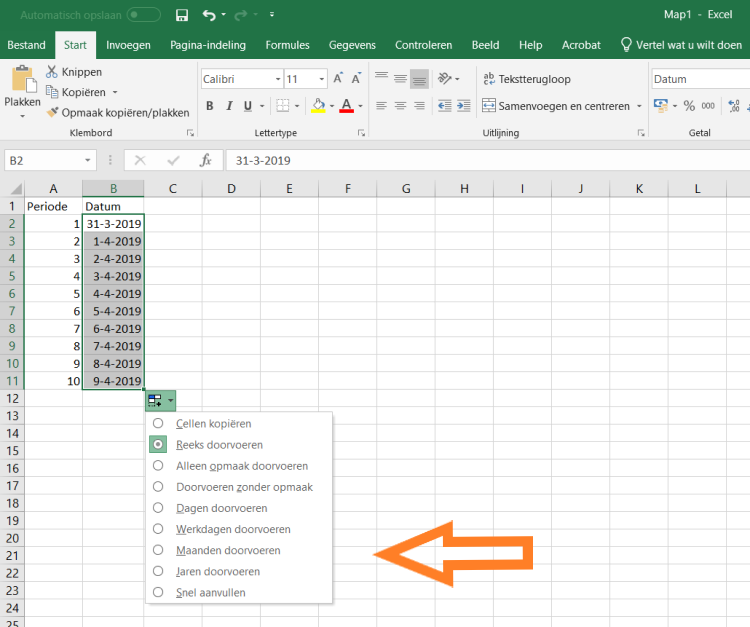Toggle bold formatting
The width and height of the screenshot is (750, 627).
point(210,106)
